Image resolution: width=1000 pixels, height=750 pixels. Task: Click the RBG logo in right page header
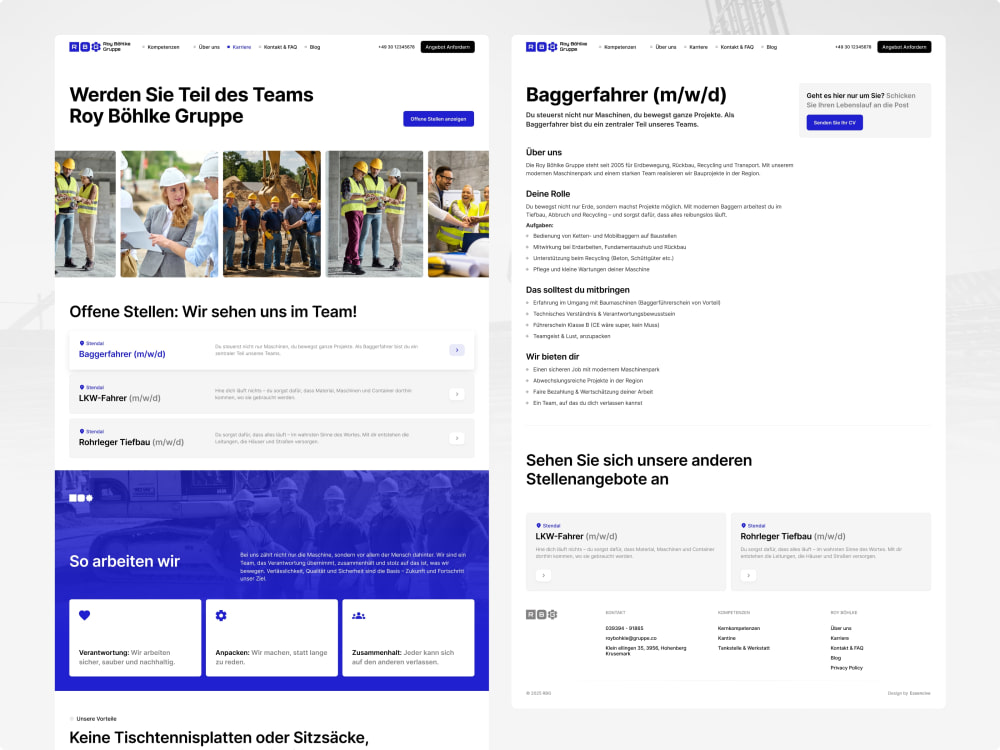[x=556, y=47]
